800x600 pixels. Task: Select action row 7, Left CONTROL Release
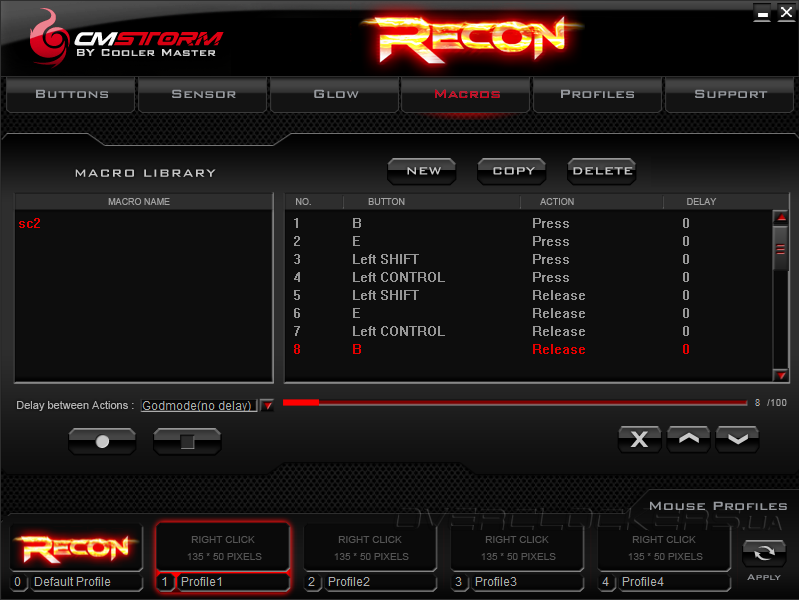[528, 331]
